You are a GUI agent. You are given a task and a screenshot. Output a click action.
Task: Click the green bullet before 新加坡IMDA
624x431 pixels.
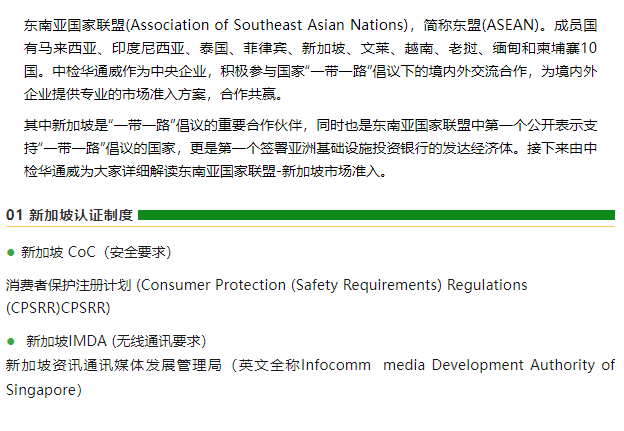tap(11, 340)
